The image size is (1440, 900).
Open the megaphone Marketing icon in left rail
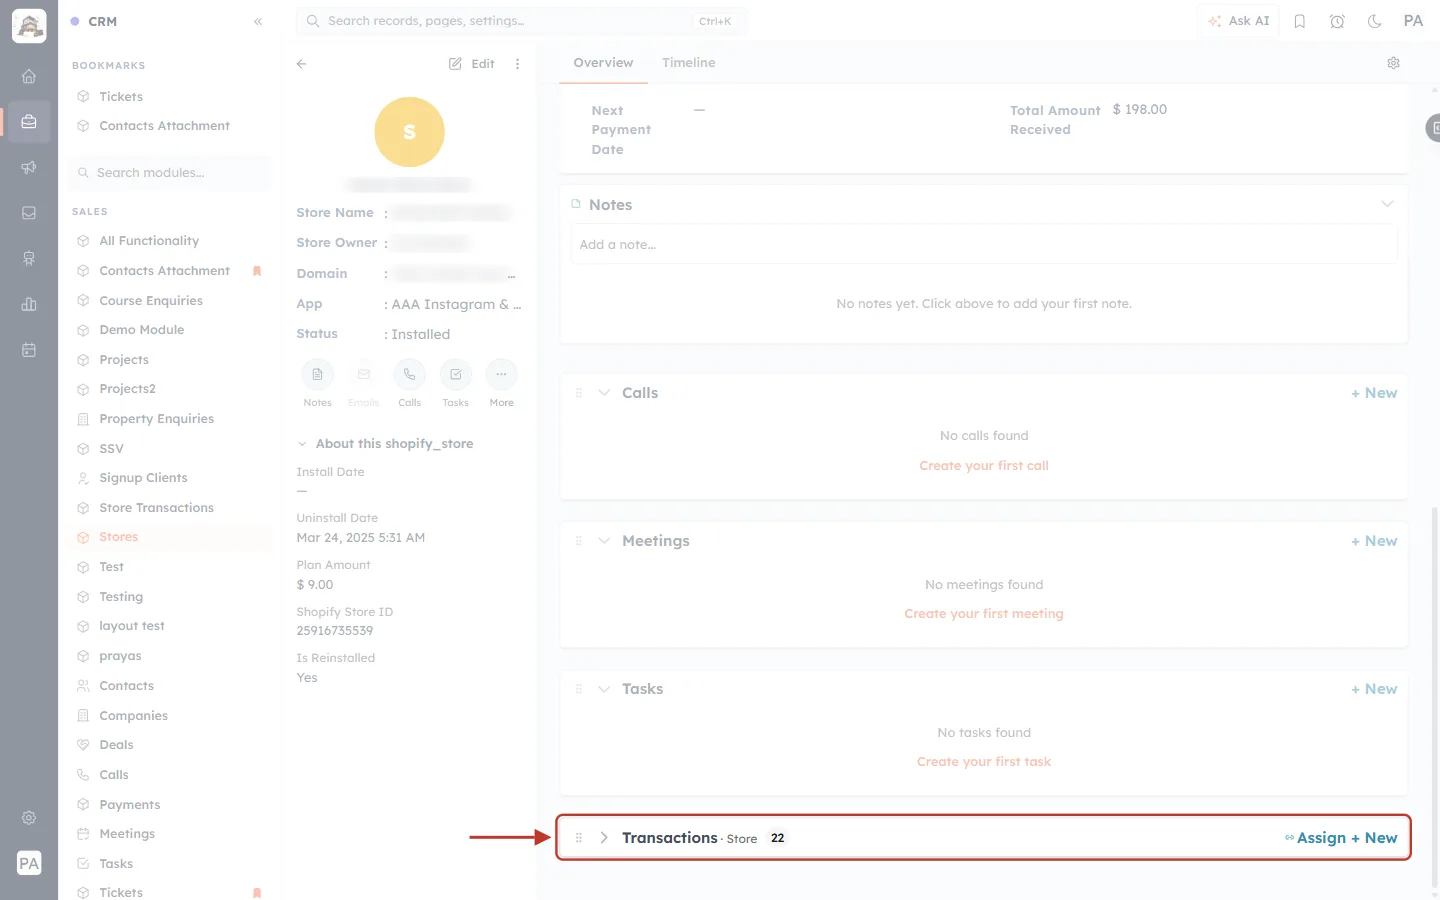click(29, 167)
